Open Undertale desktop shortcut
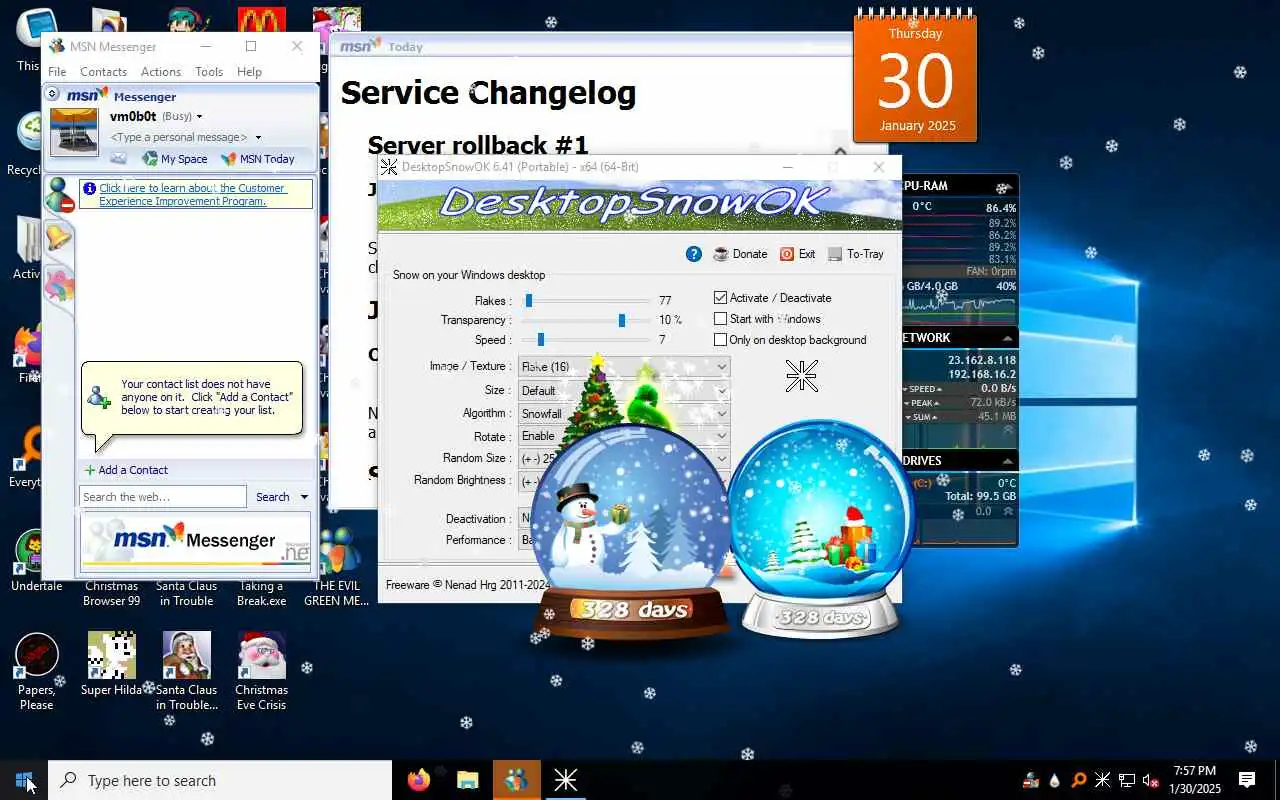Image resolution: width=1280 pixels, height=800 pixels. coord(36,560)
